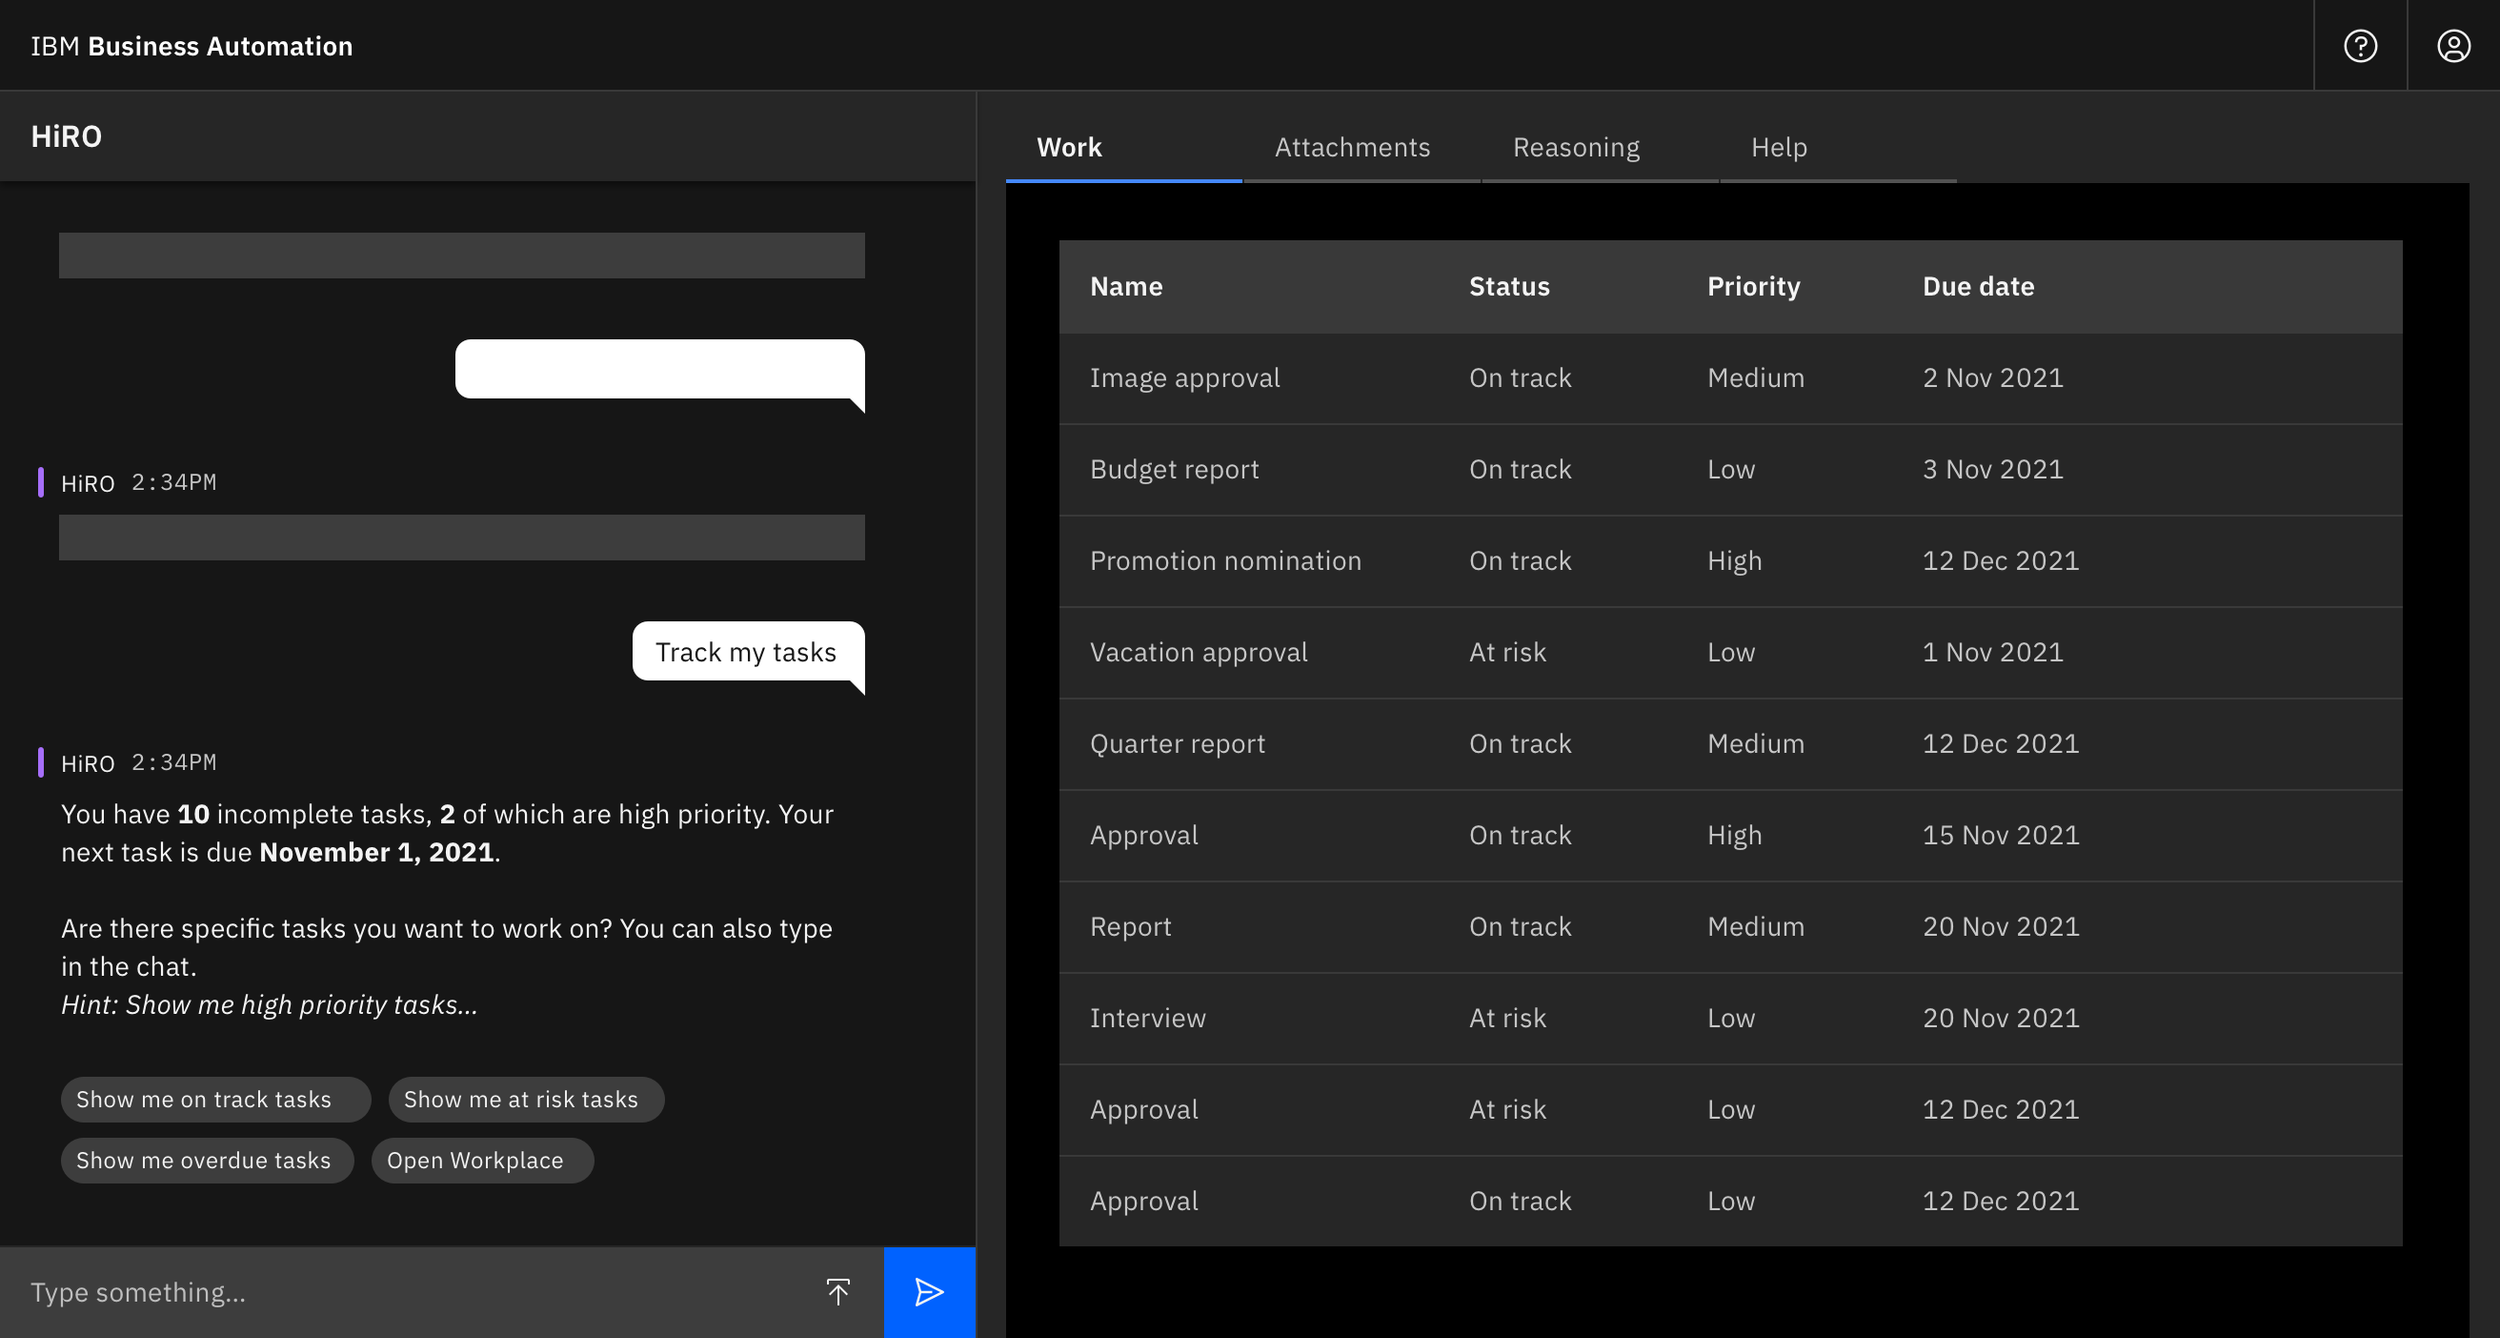The image size is (2500, 1338).
Task: Click At risk status of Vacation approval
Action: point(1507,652)
